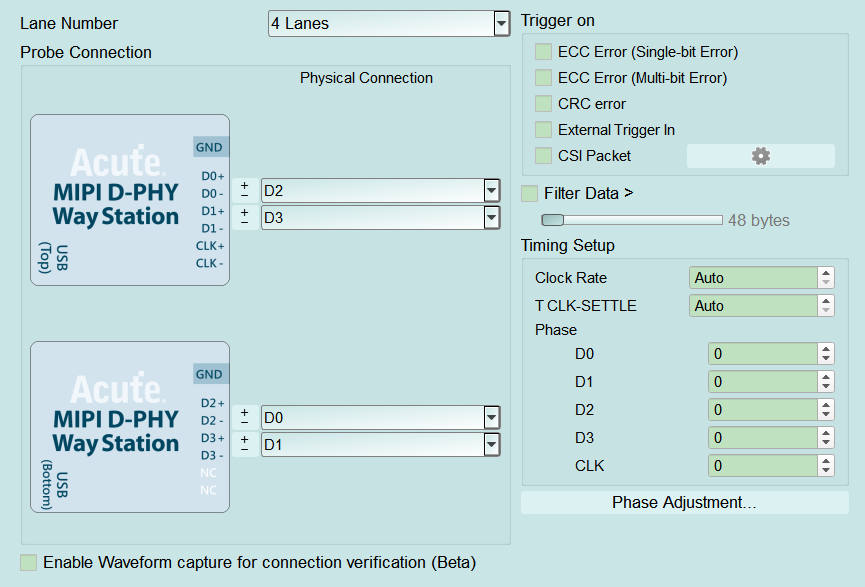The image size is (865, 587).
Task: Open CSI Packet settings gear button
Action: pyautogui.click(x=760, y=156)
